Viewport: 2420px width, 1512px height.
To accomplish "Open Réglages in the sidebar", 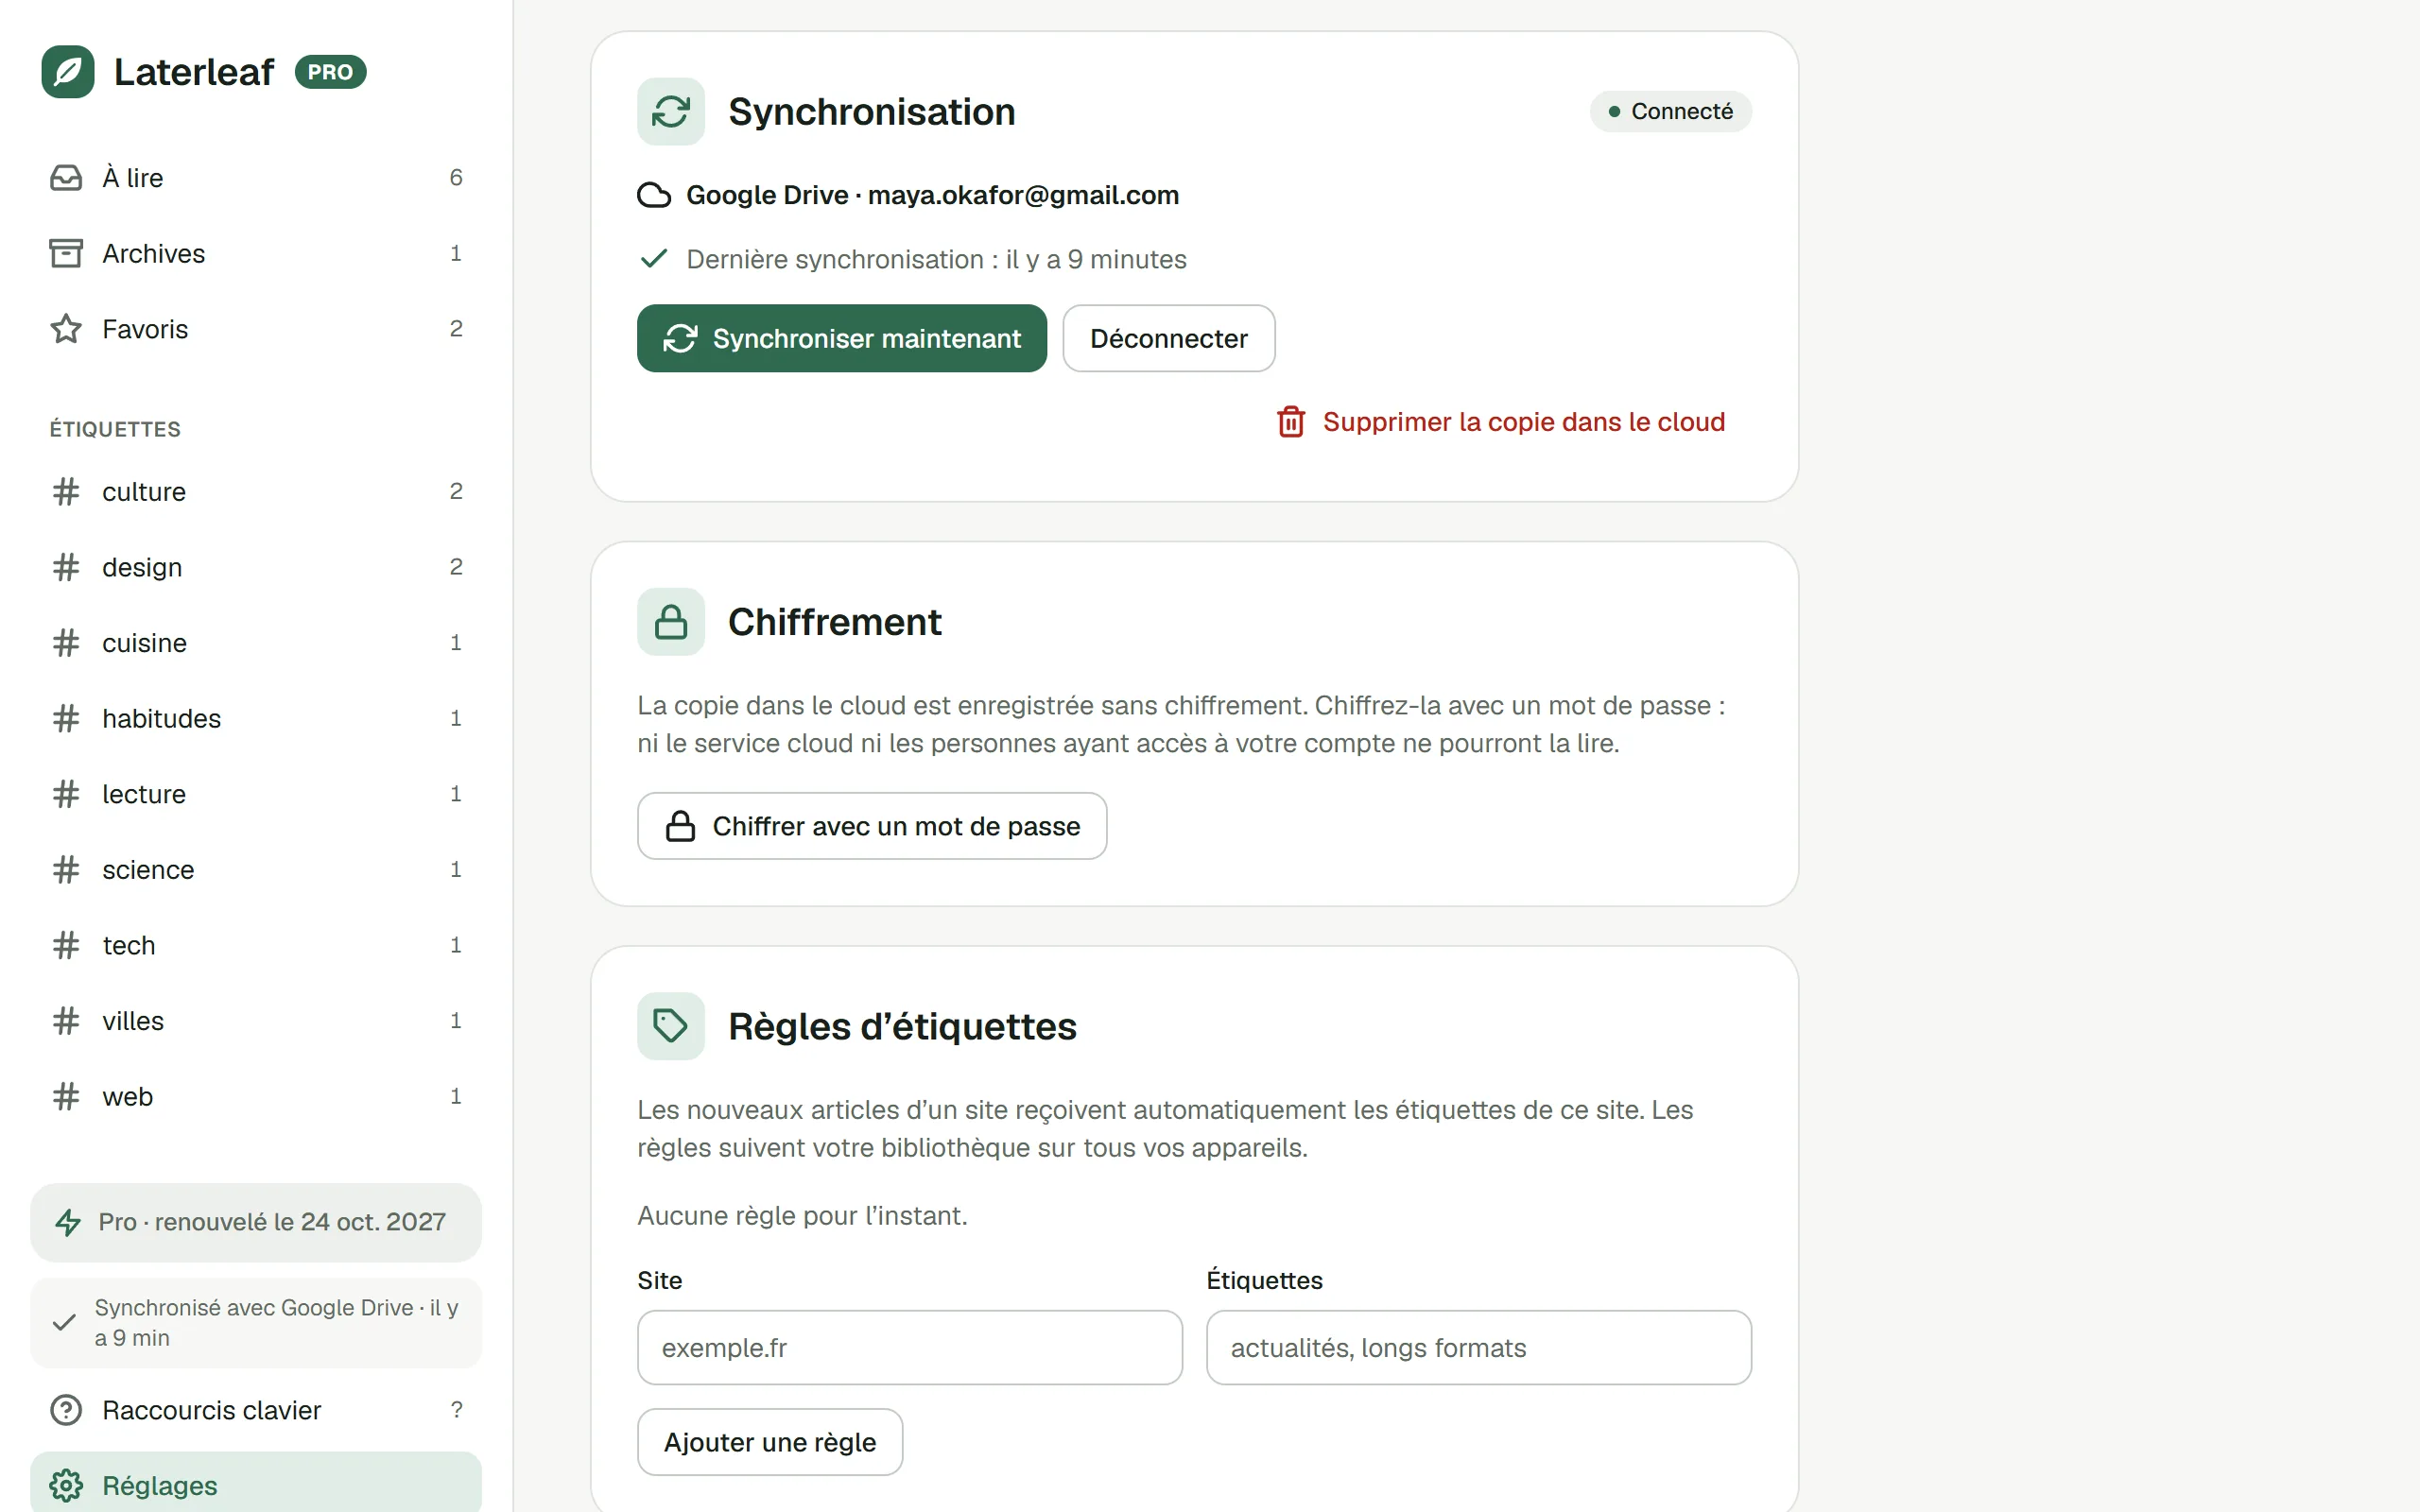I will [256, 1483].
